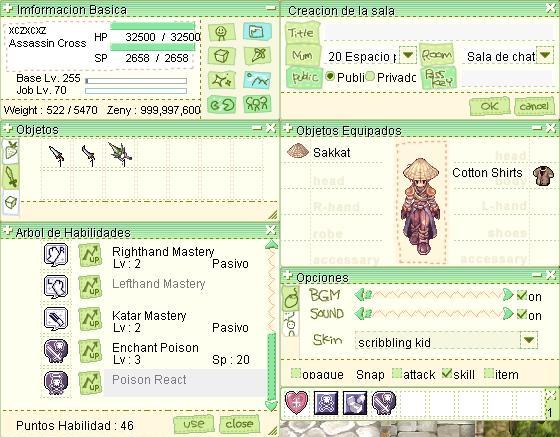Click the heart icon in the hotkey bar
The image size is (560, 437).
tap(296, 402)
